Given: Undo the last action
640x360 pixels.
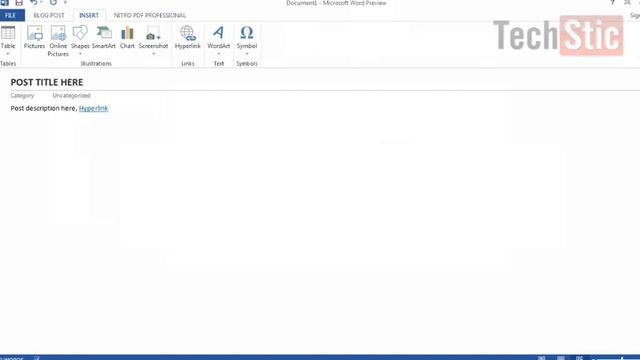Looking at the screenshot, I should click(x=33, y=2).
